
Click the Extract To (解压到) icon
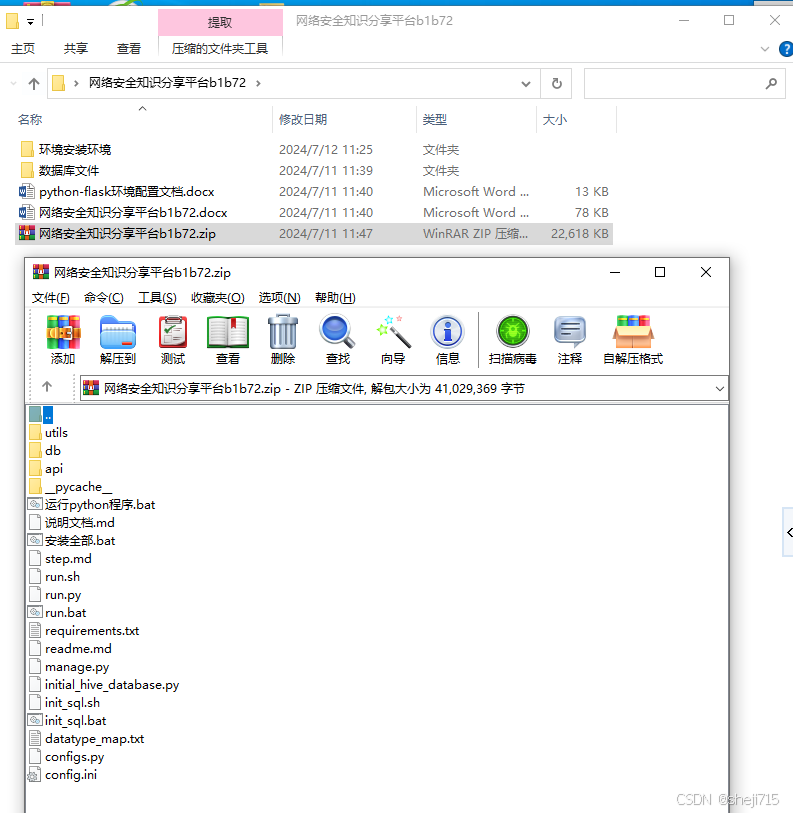(118, 340)
